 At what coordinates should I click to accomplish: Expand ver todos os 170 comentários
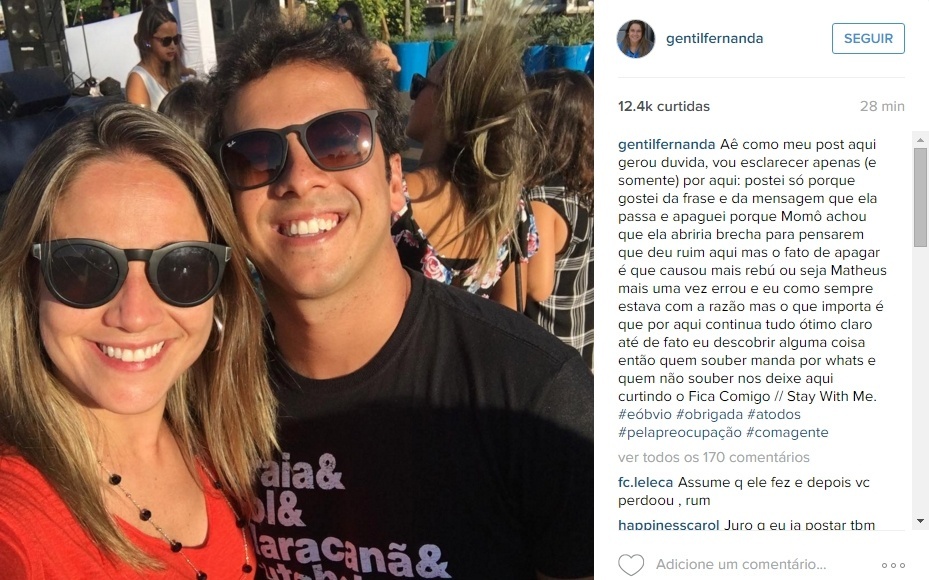click(713, 457)
